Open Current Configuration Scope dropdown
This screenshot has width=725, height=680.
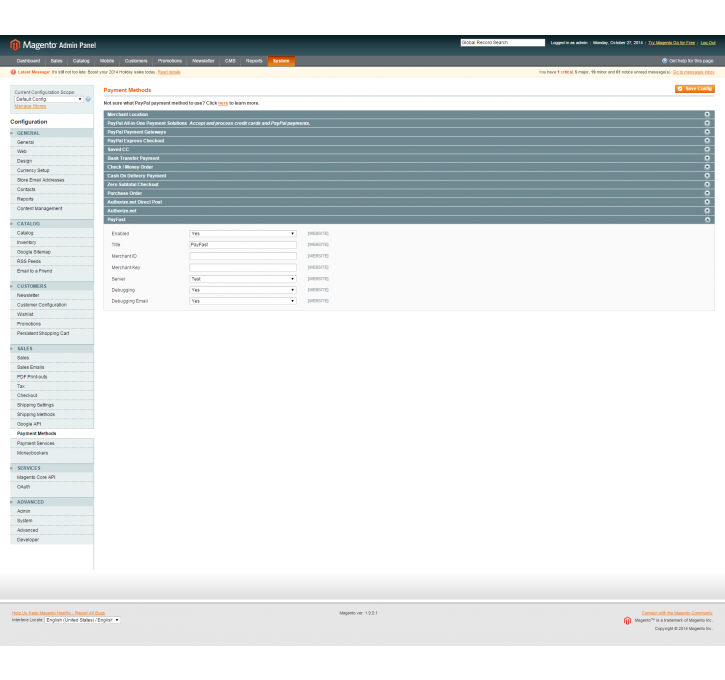coord(49,99)
